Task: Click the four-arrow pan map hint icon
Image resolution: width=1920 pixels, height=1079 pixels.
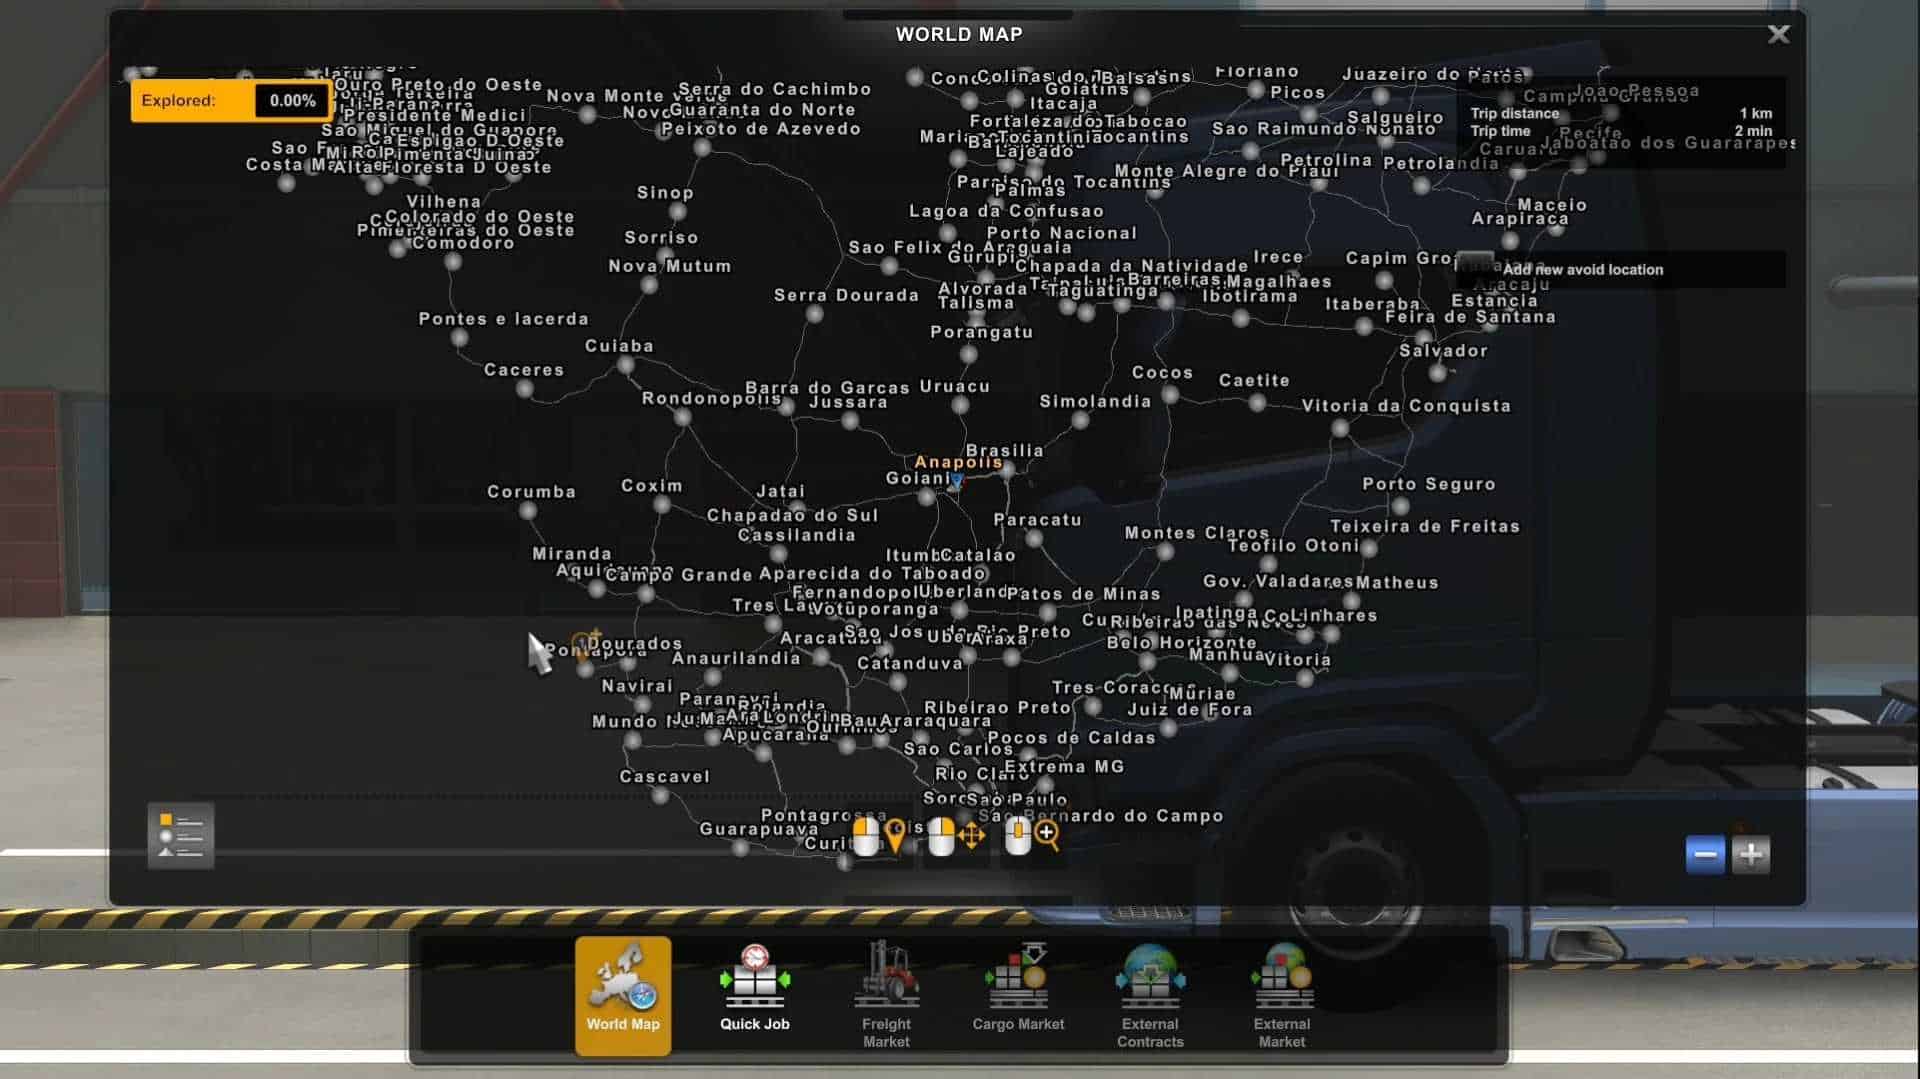Action: tap(971, 836)
